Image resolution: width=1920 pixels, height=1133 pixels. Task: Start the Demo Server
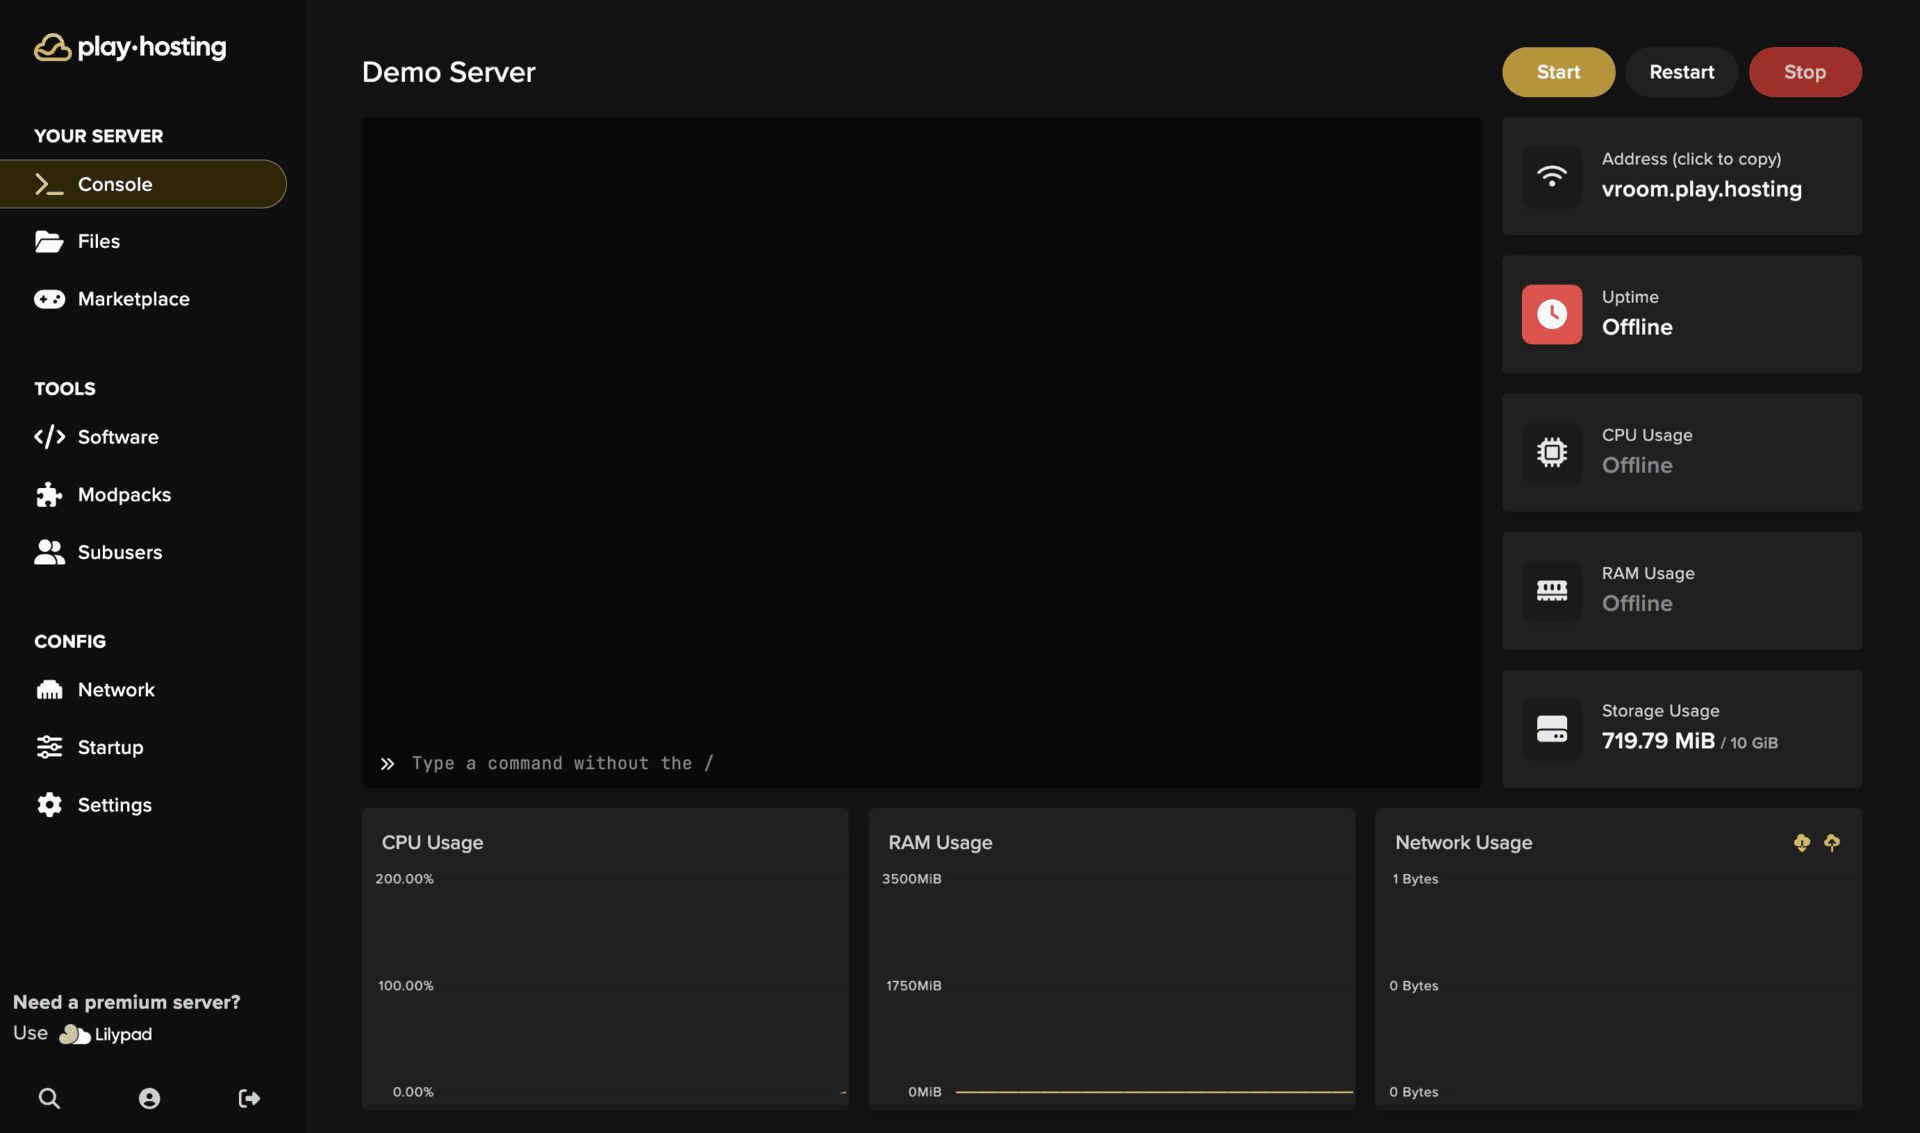coord(1558,71)
